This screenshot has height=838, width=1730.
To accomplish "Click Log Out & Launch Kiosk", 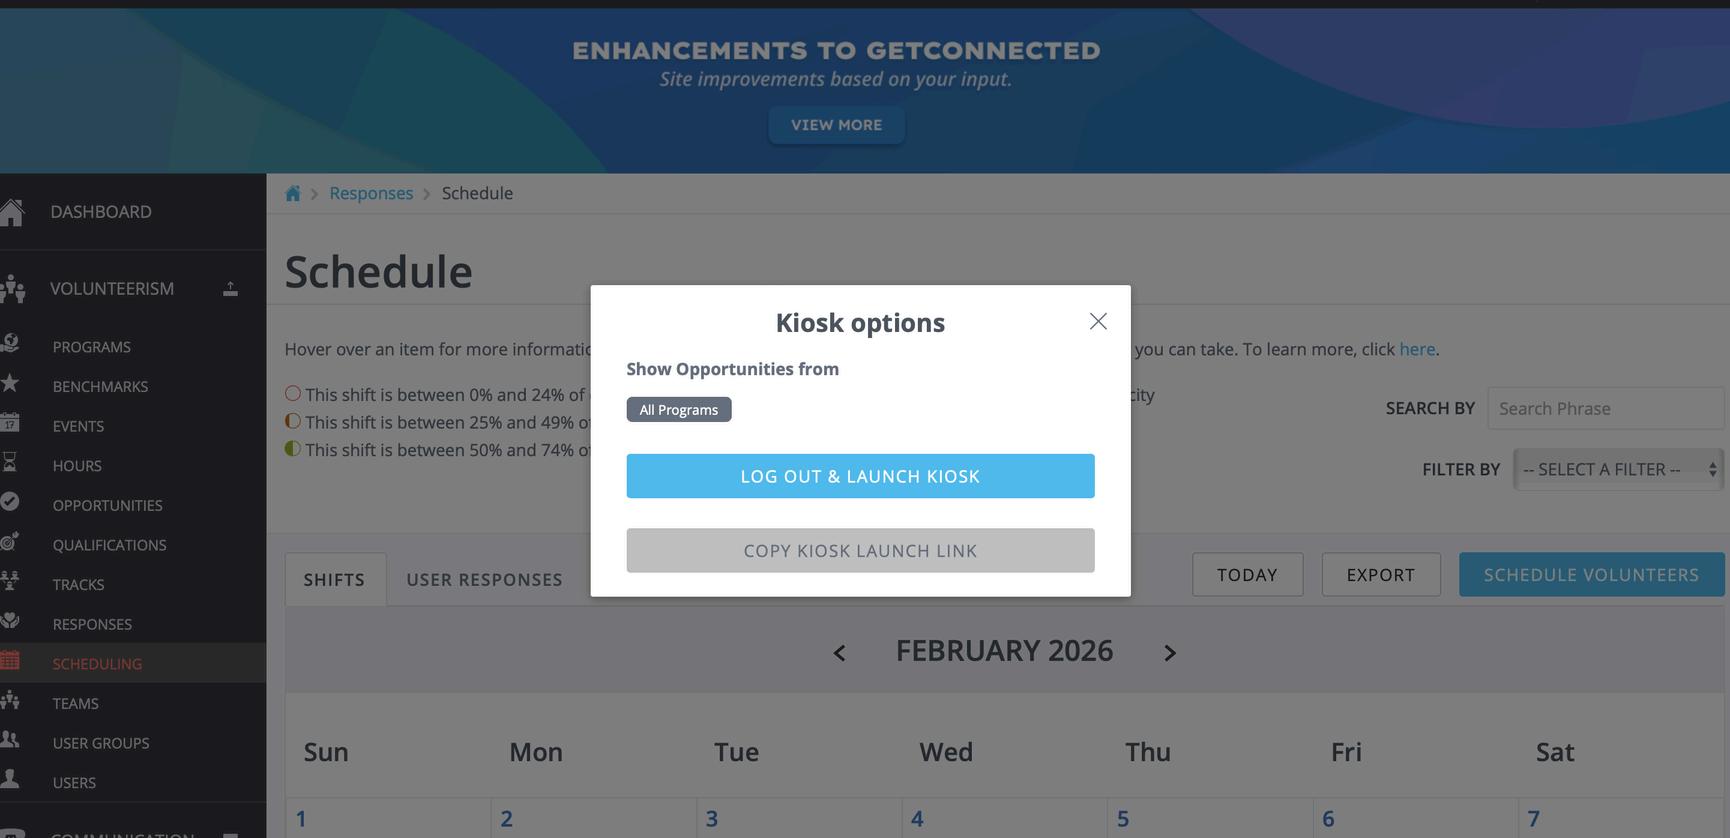I will coord(860,476).
